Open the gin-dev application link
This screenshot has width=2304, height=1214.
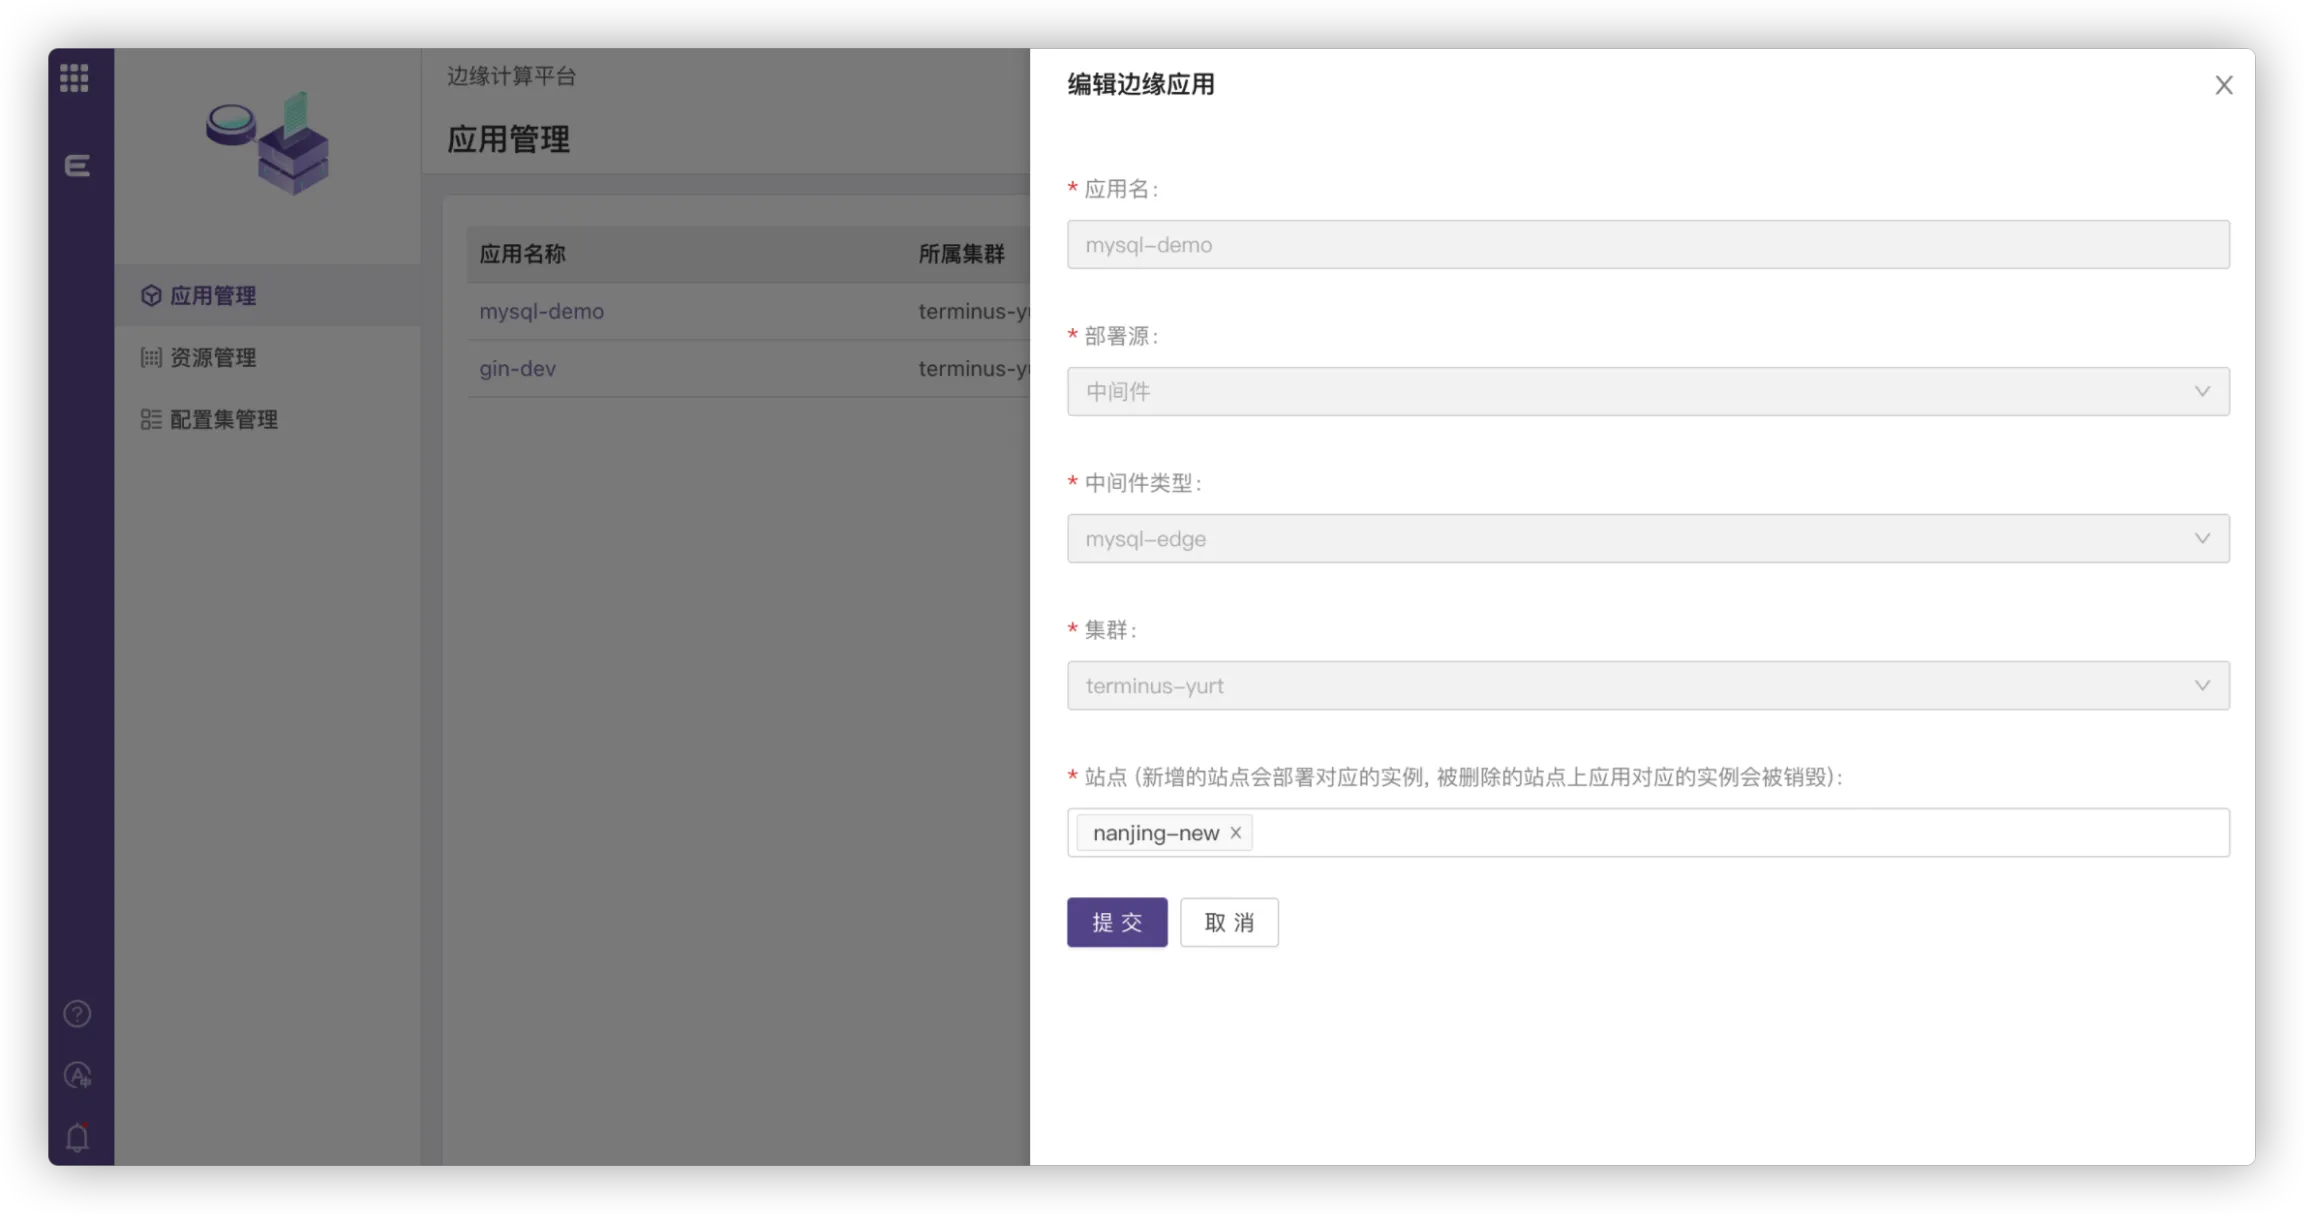517,369
